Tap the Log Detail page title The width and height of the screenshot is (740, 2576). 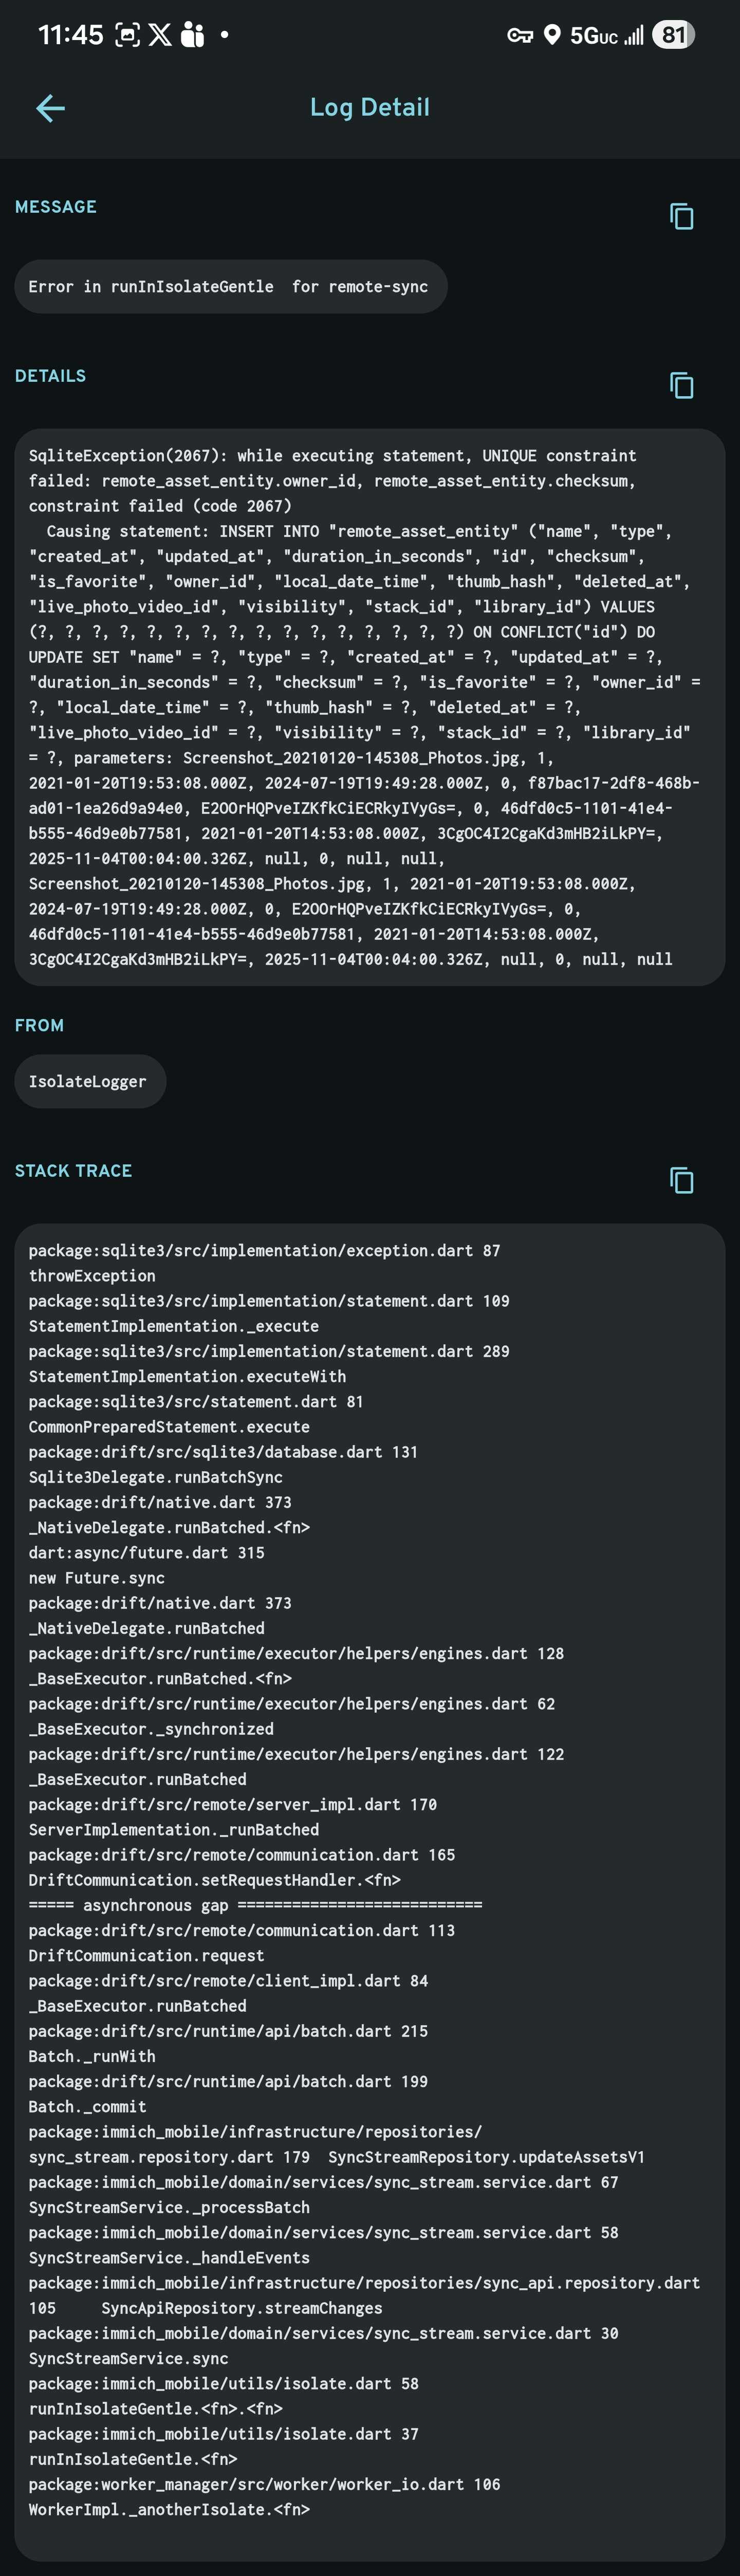370,108
